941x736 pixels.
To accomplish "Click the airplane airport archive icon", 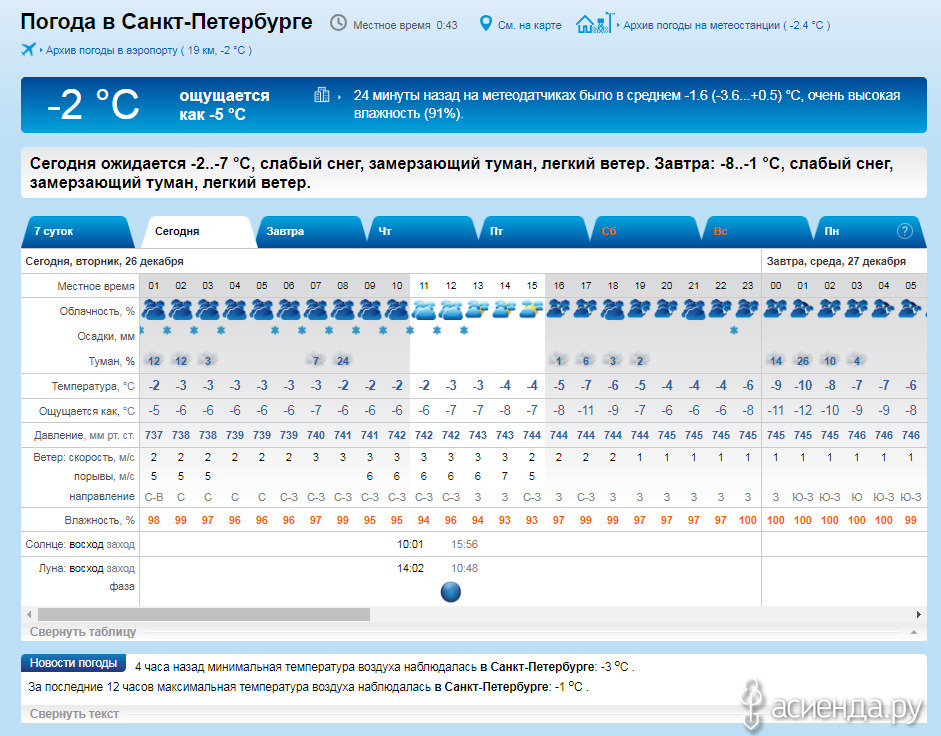I will tap(28, 49).
